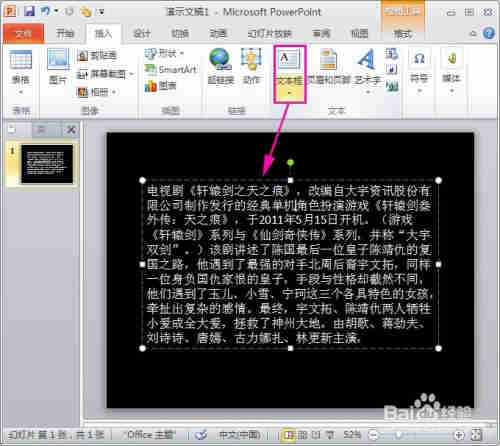Select slide 1 thumbnail

click(47, 164)
